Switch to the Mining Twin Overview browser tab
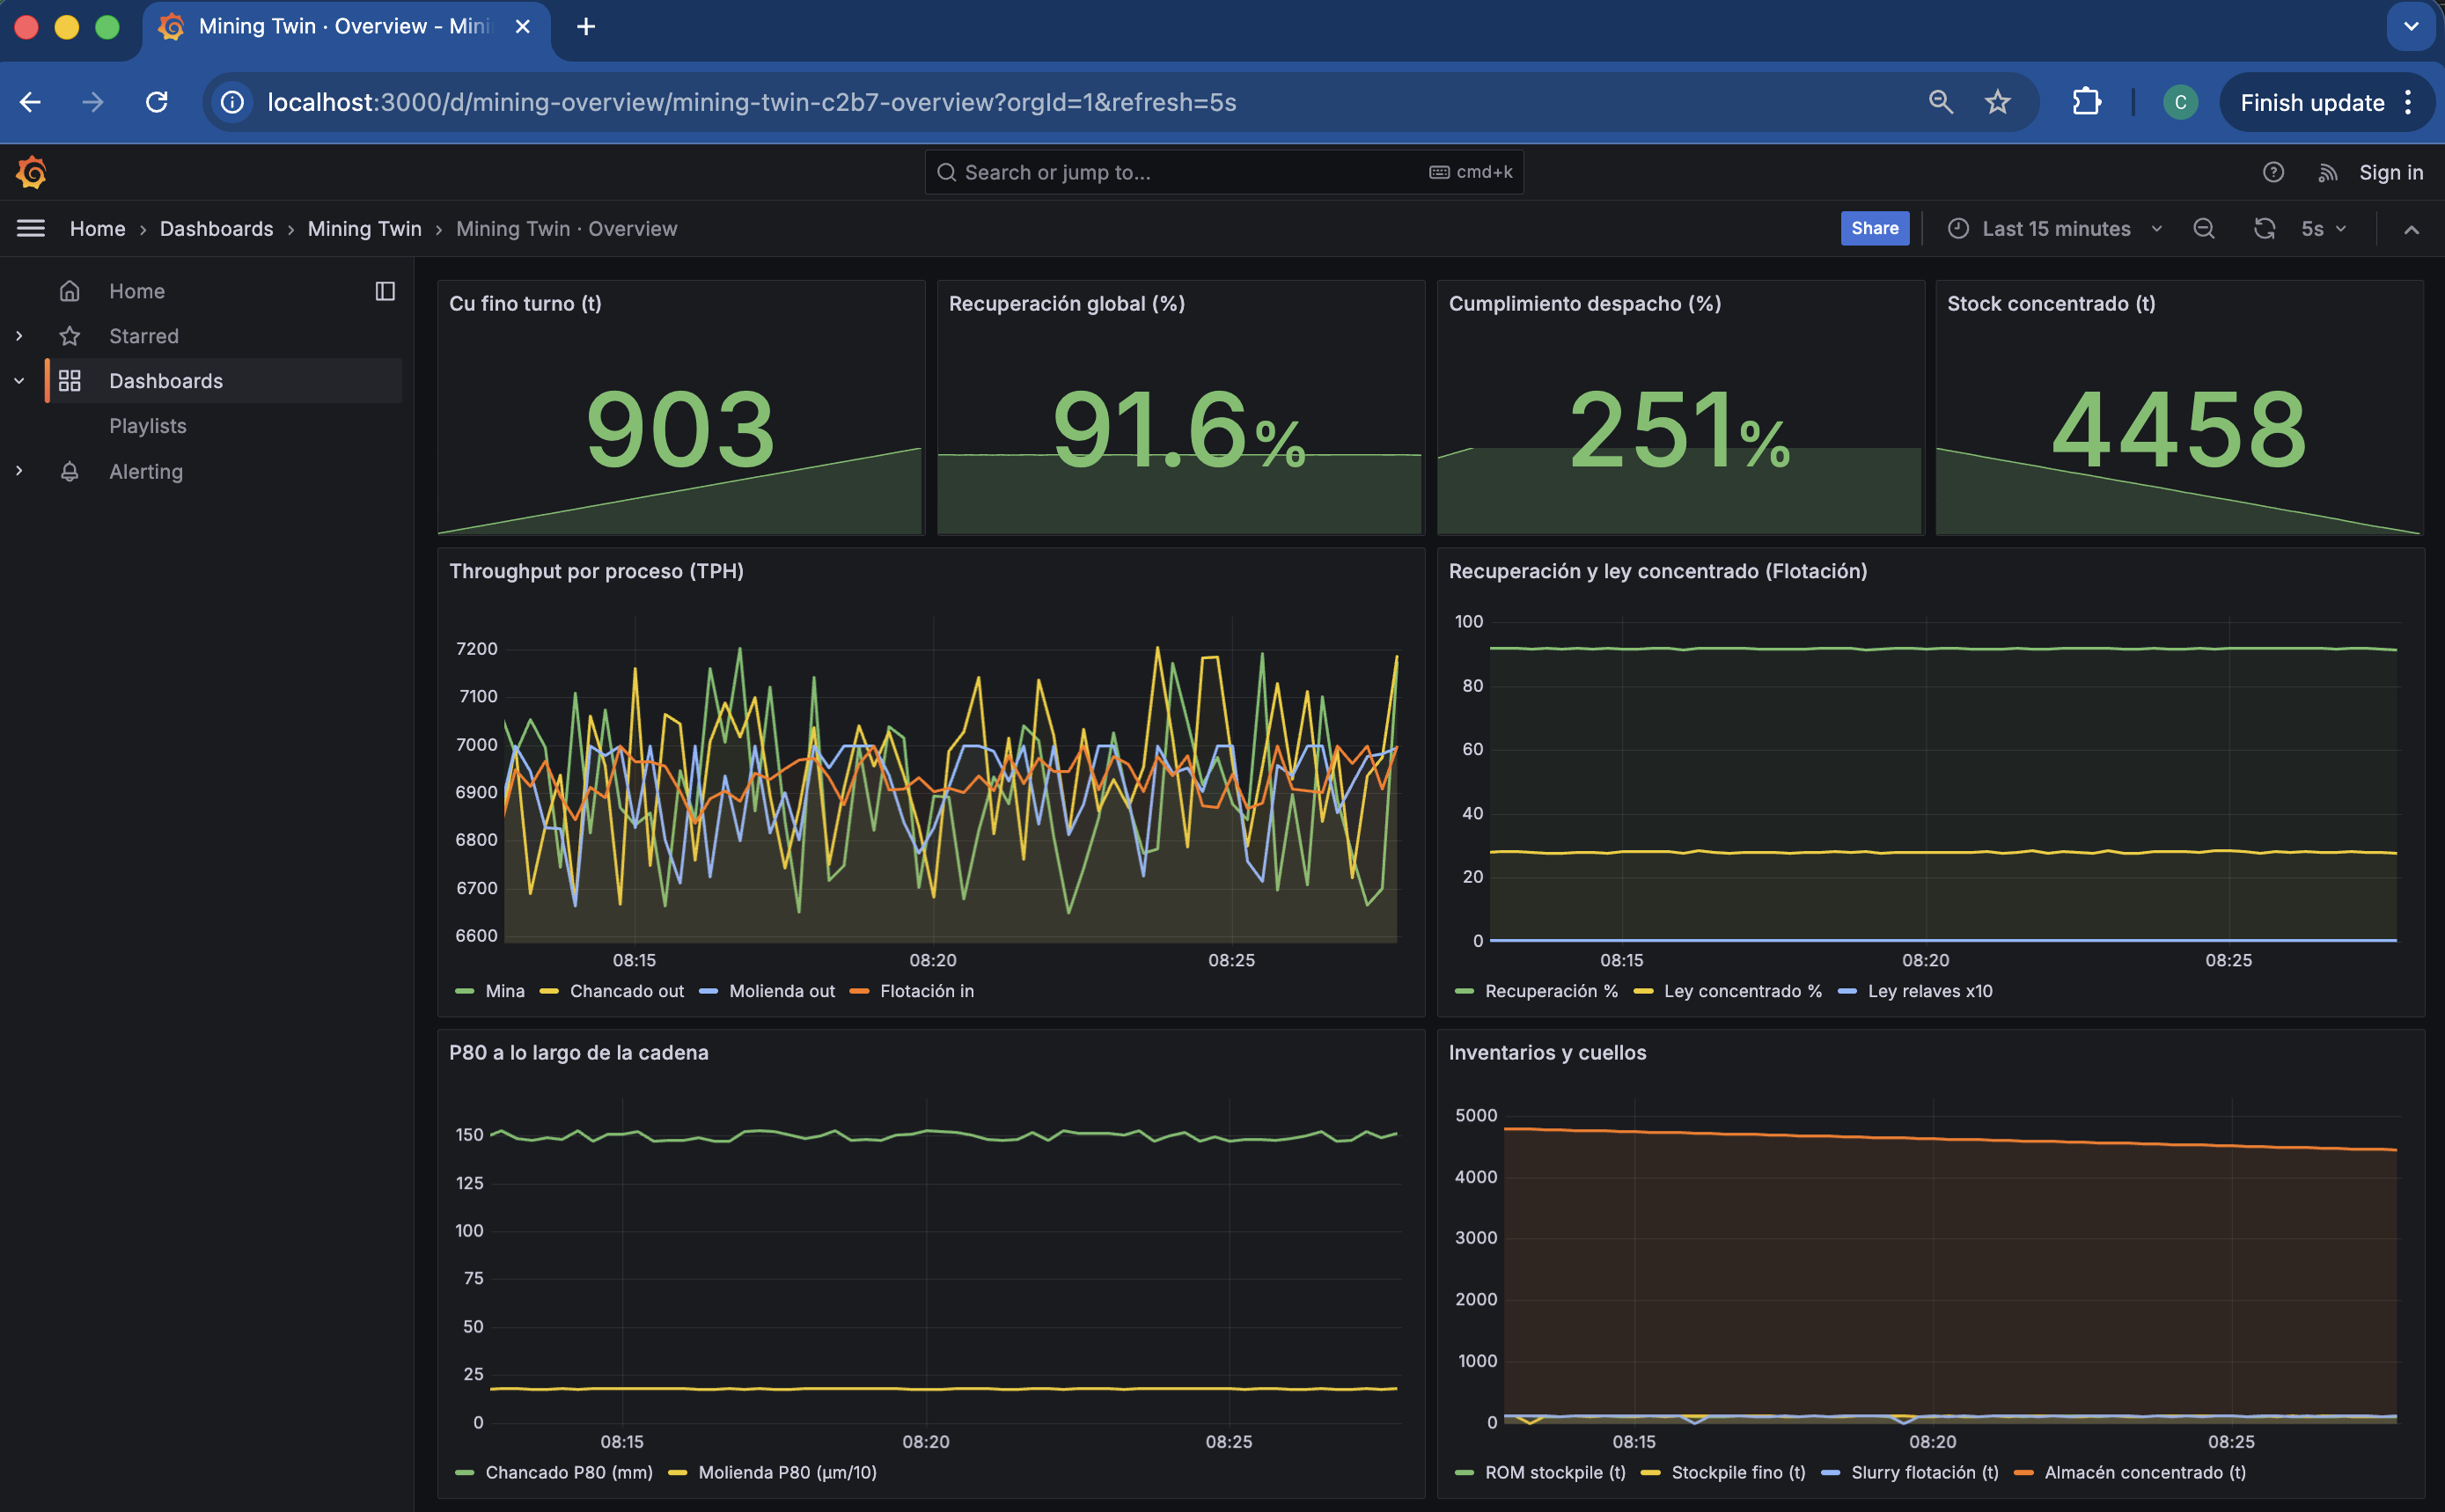Viewport: 2445px width, 1512px height. (x=345, y=27)
